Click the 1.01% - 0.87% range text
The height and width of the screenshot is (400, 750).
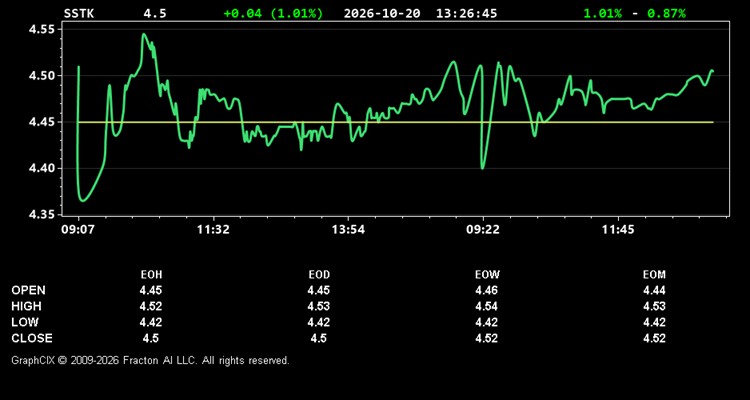click(634, 13)
